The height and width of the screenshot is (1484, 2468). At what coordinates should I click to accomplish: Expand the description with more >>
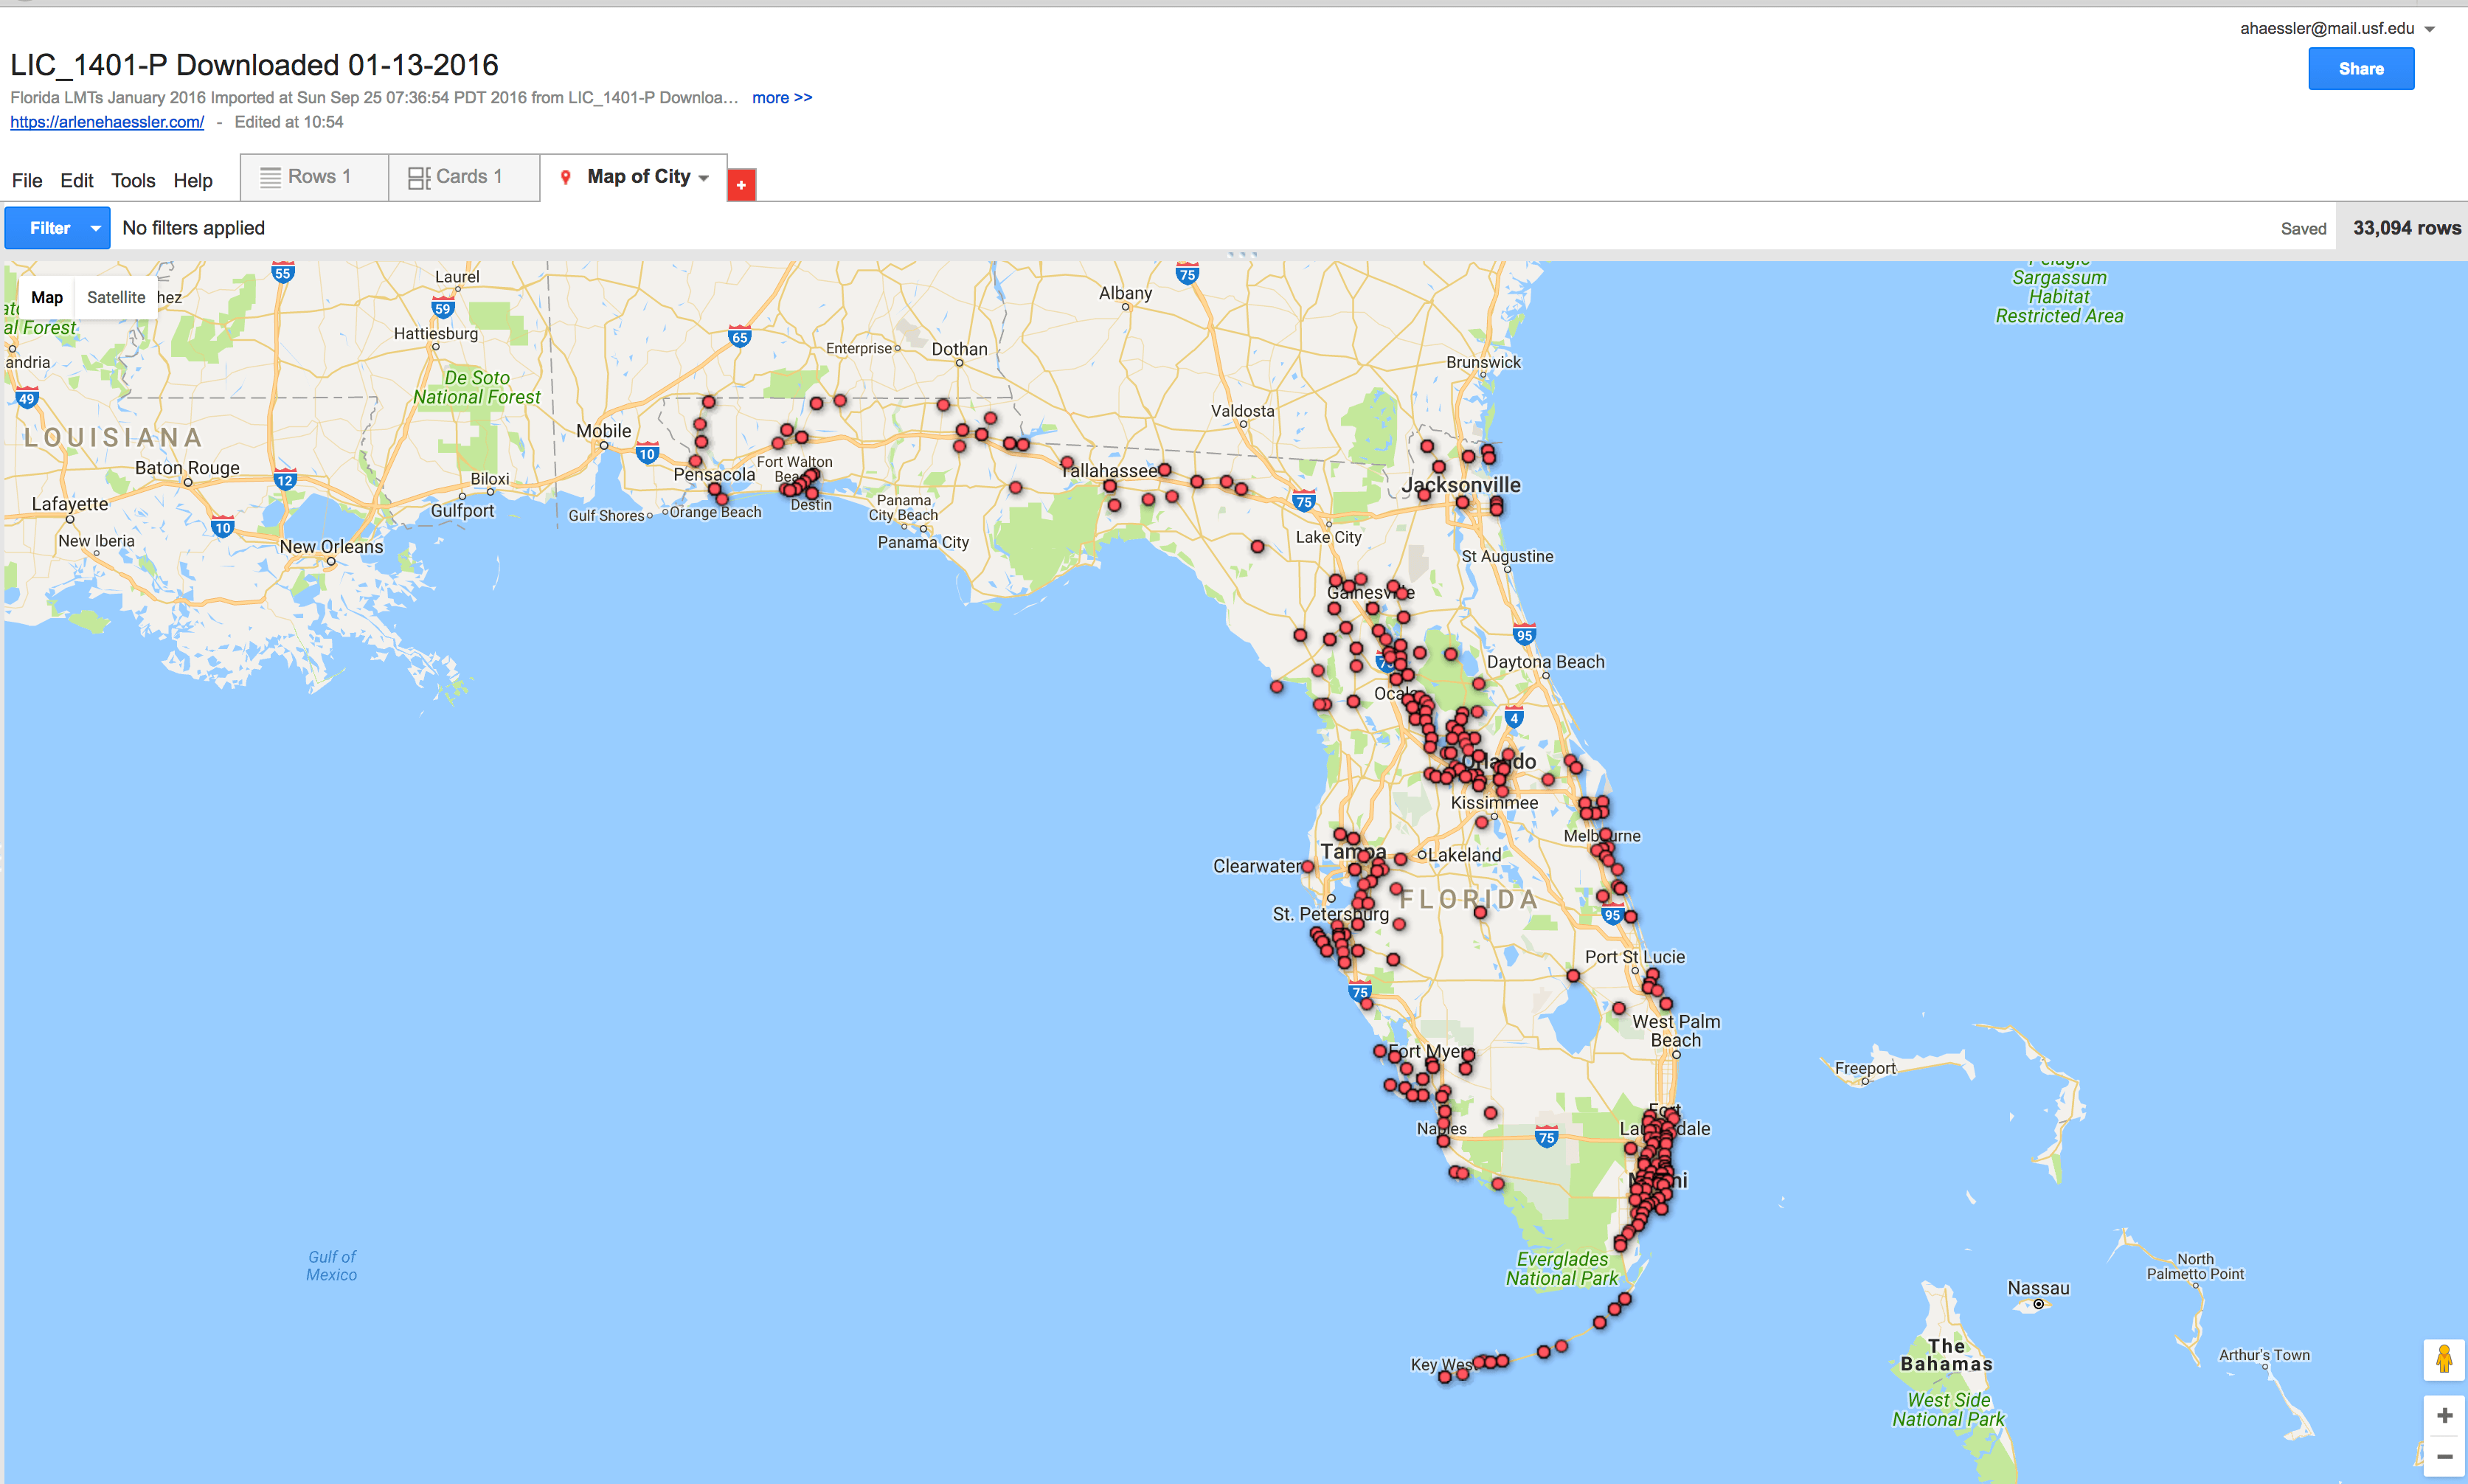782,97
